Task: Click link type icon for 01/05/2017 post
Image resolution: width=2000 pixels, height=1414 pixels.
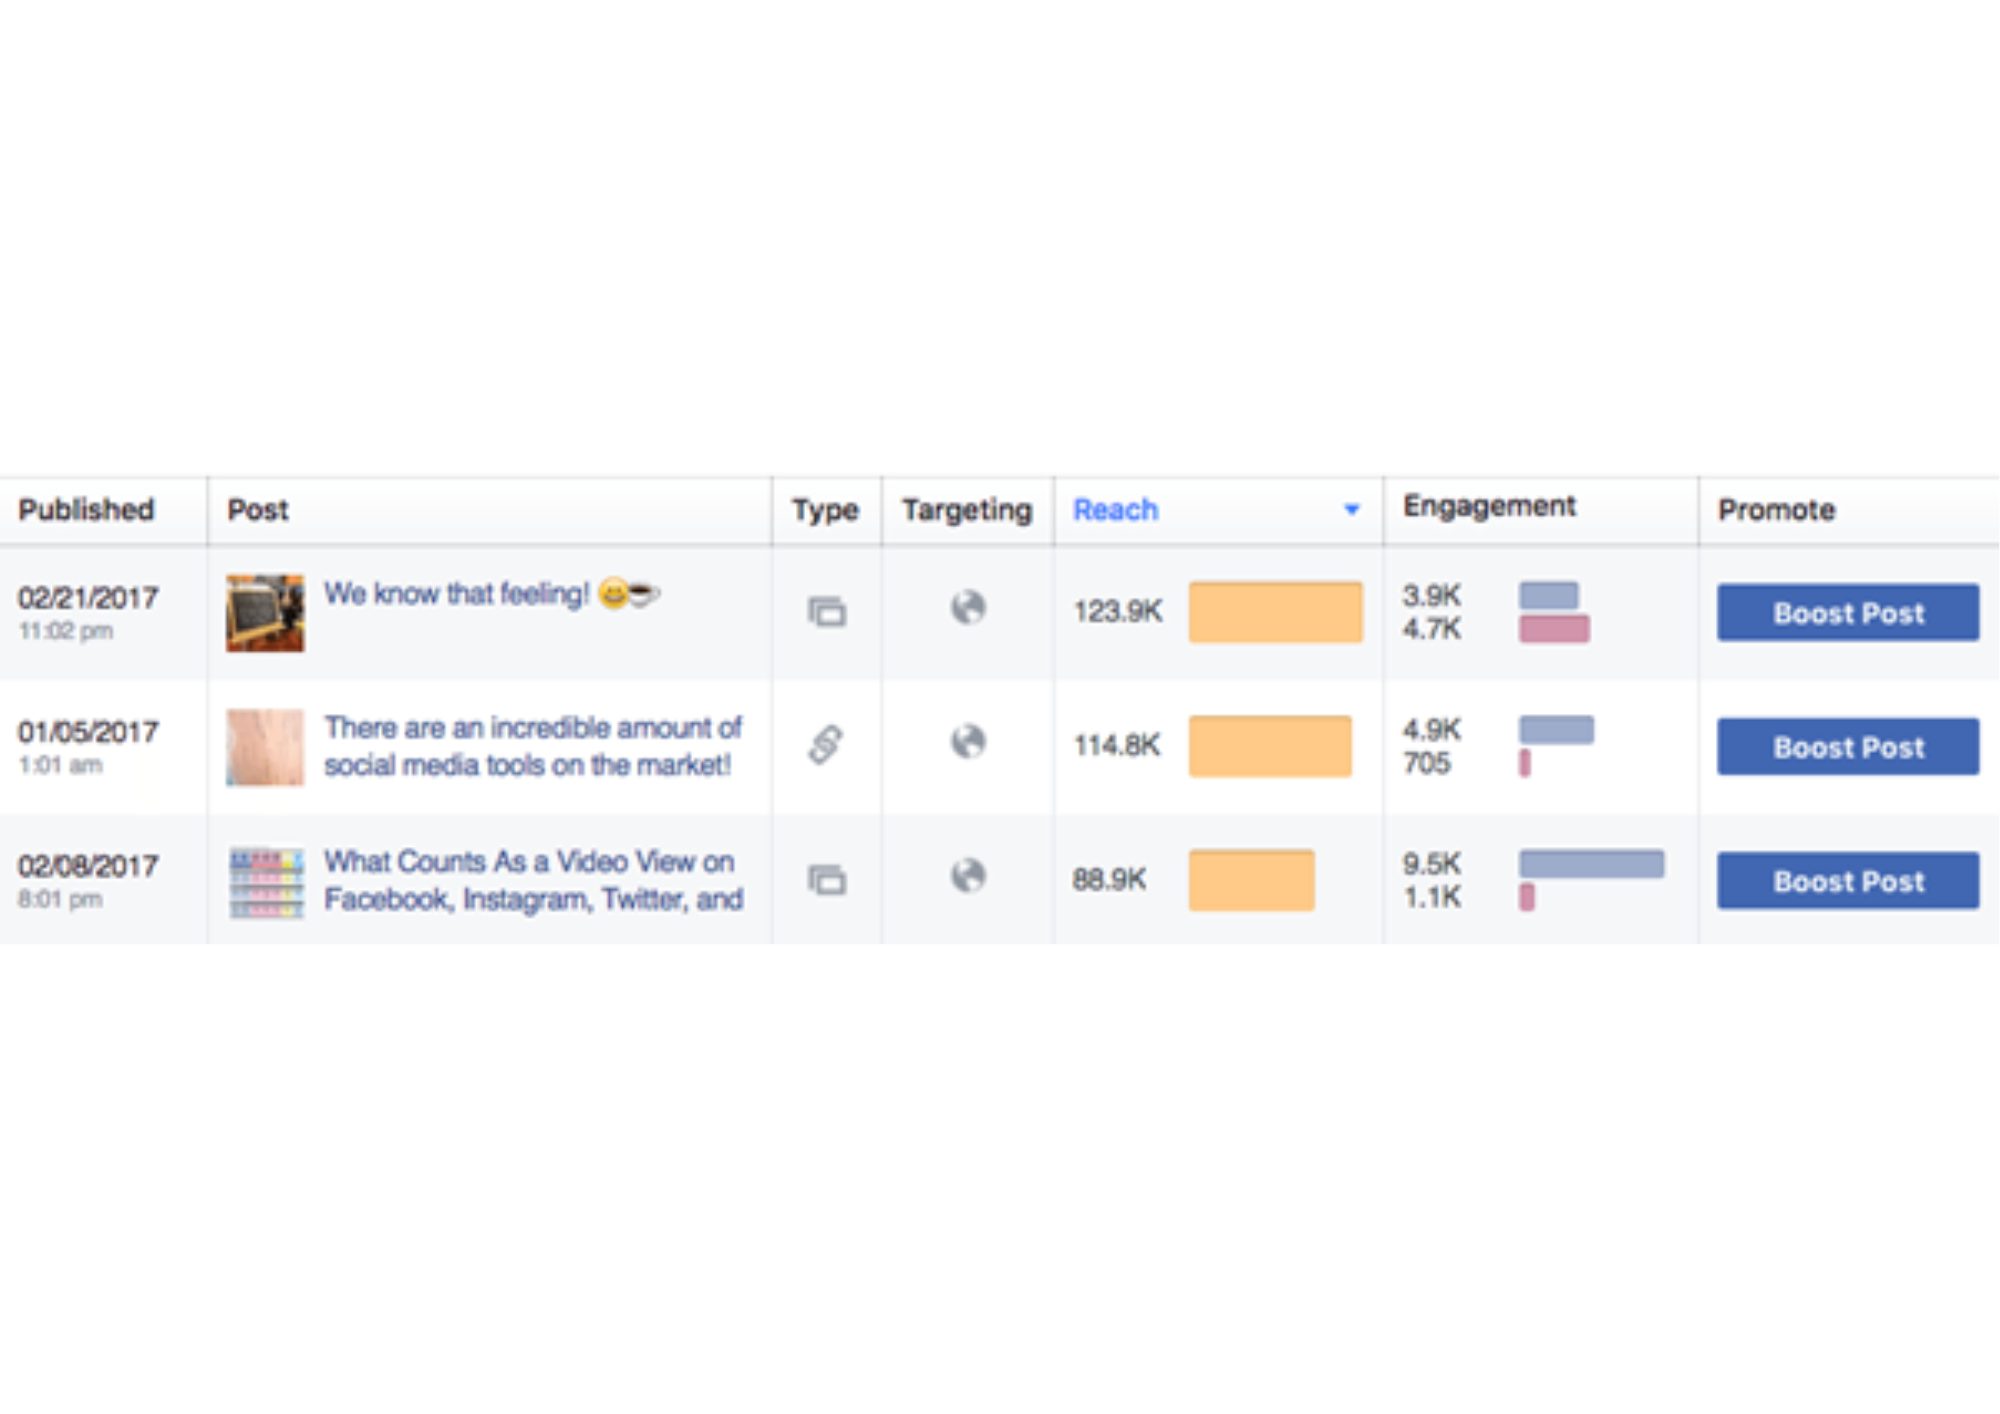Action: pyautogui.click(x=826, y=745)
